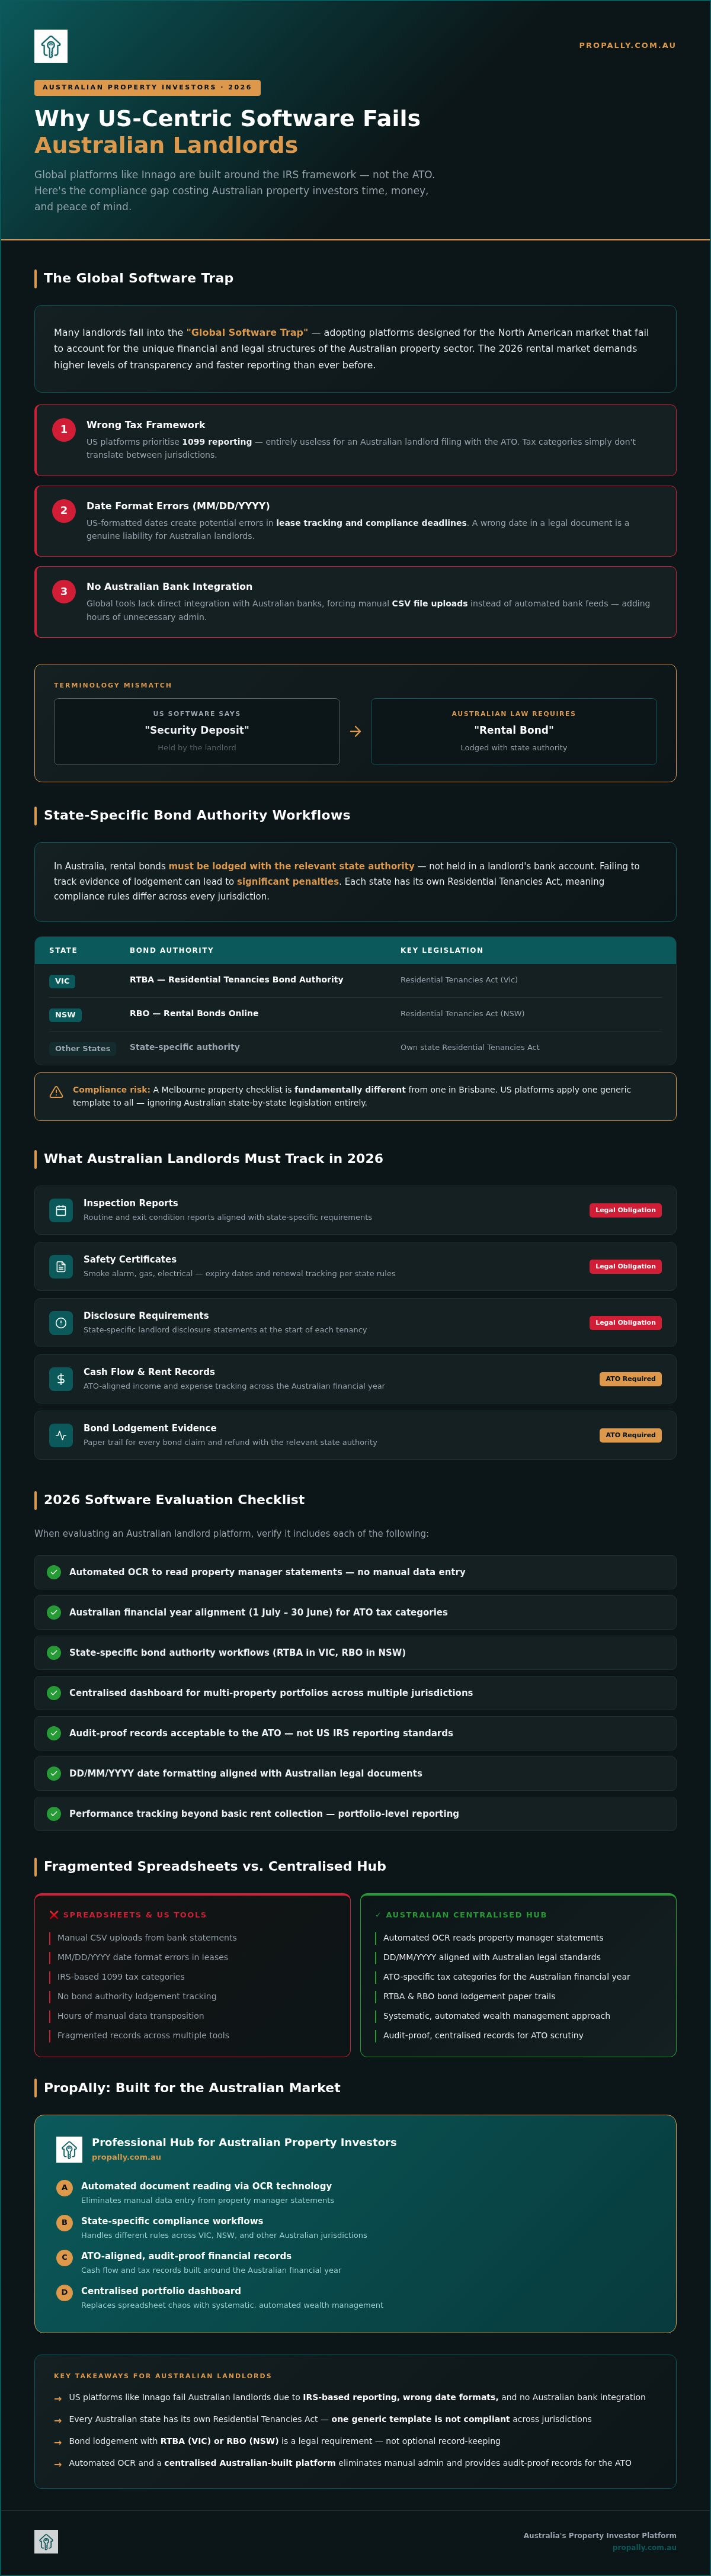This screenshot has width=711, height=2576.
Task: Click the orange B badge for State-specific compliance workflows
Action: click(x=65, y=2222)
